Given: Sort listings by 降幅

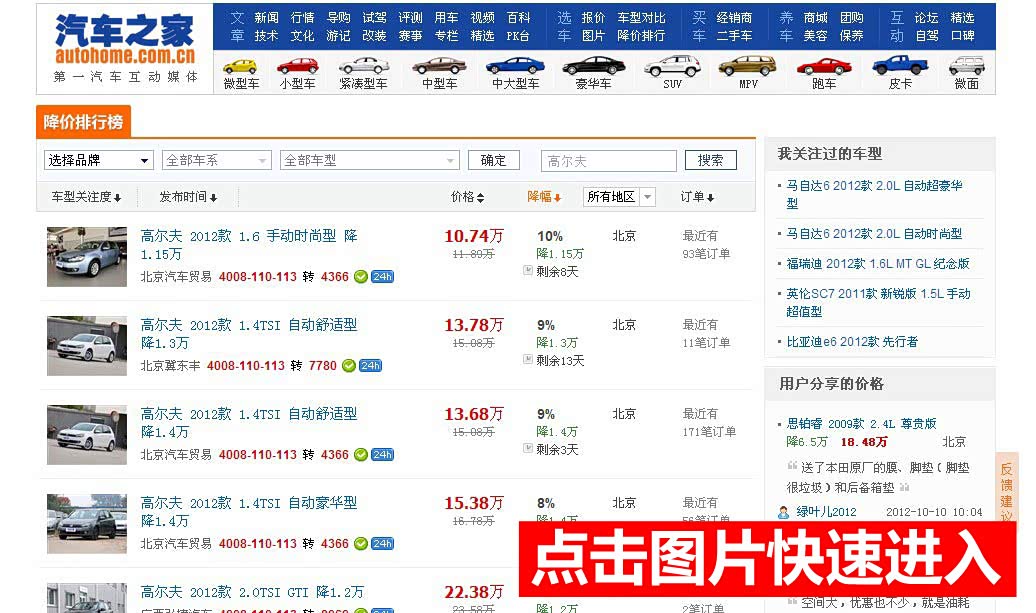Looking at the screenshot, I should tap(544, 197).
